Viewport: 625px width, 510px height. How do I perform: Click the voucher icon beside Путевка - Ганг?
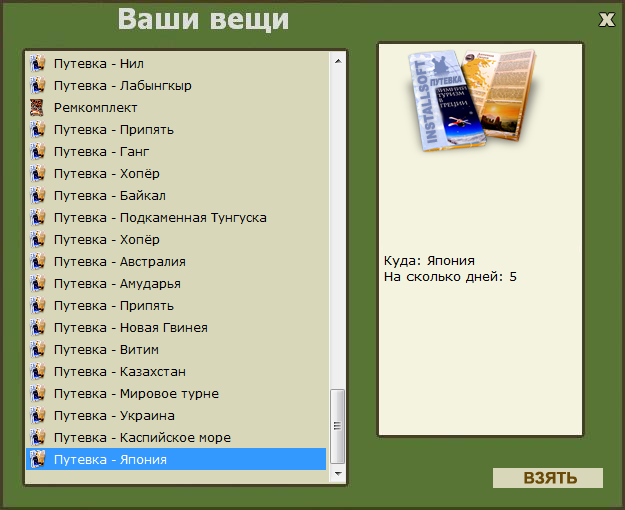[37, 152]
